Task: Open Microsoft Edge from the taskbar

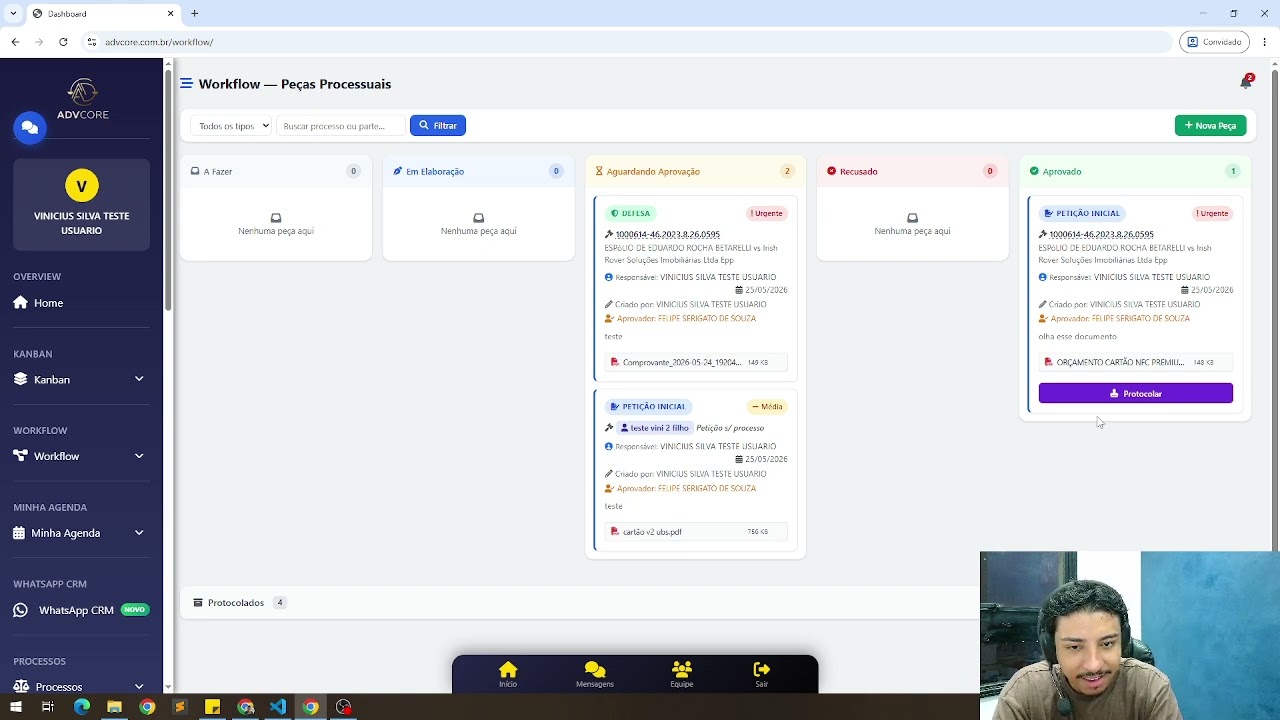Action: click(81, 707)
